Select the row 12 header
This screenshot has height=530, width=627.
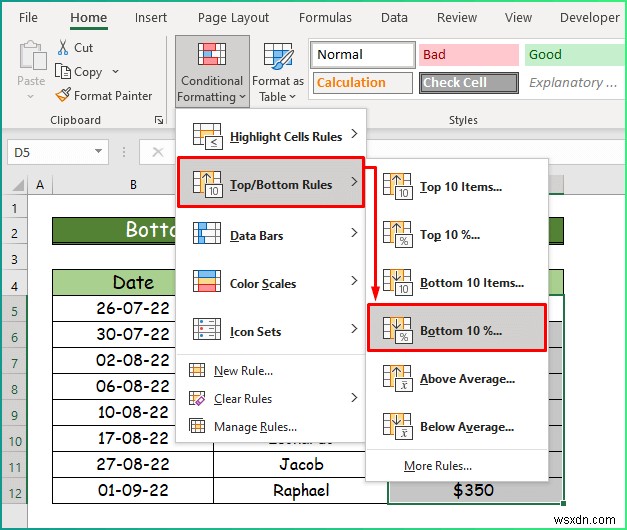(14, 493)
